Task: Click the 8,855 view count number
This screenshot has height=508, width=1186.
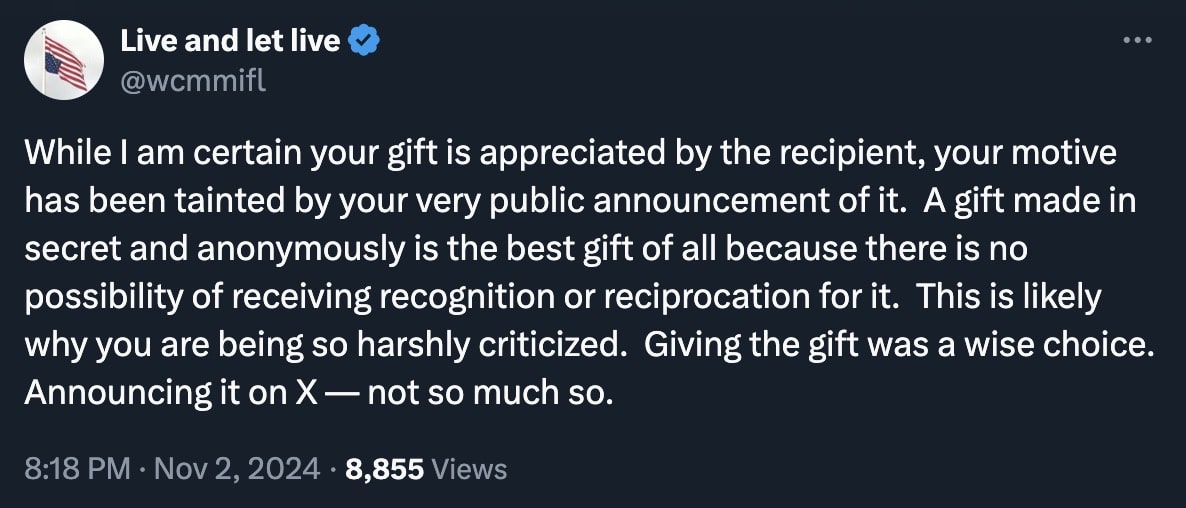Action: 385,468
